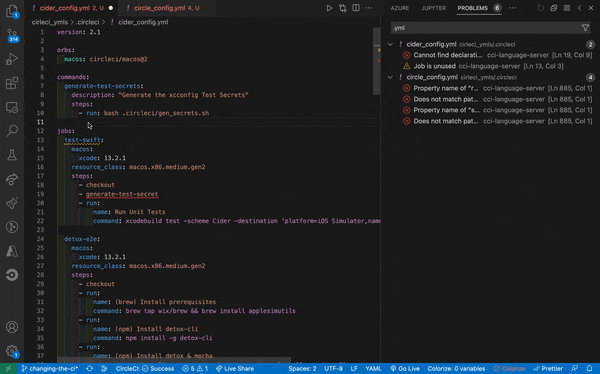This screenshot has width=600, height=374.
Task: Open YAML language mode selector
Action: (x=373, y=369)
